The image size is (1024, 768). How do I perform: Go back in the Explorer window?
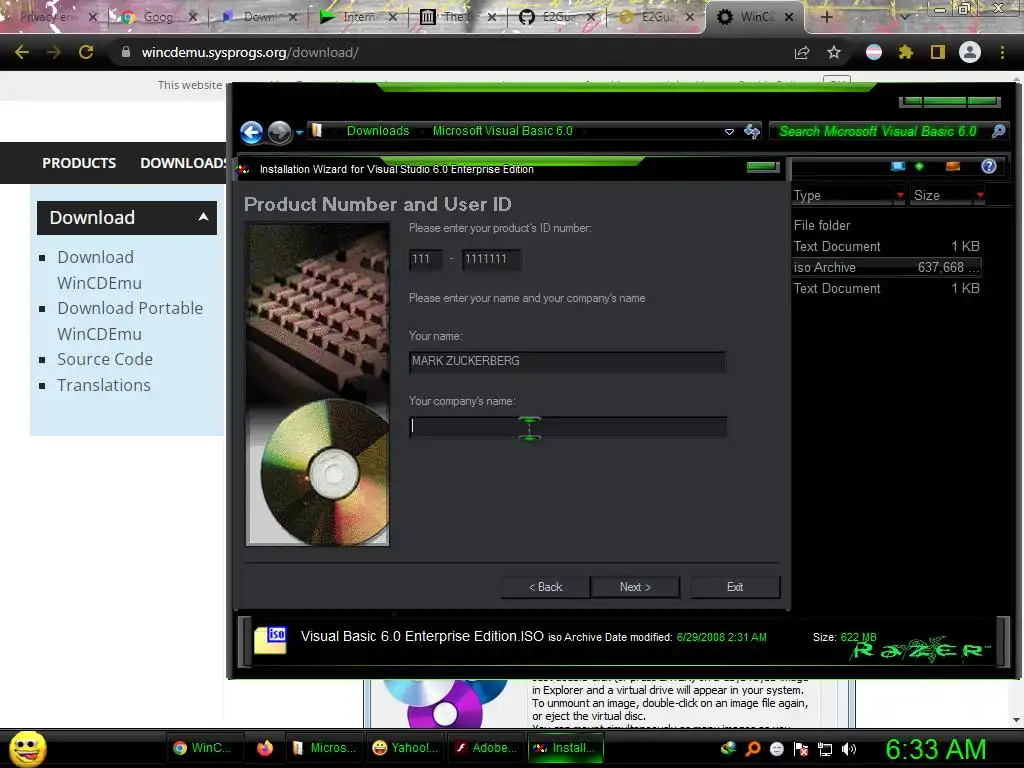tap(251, 133)
